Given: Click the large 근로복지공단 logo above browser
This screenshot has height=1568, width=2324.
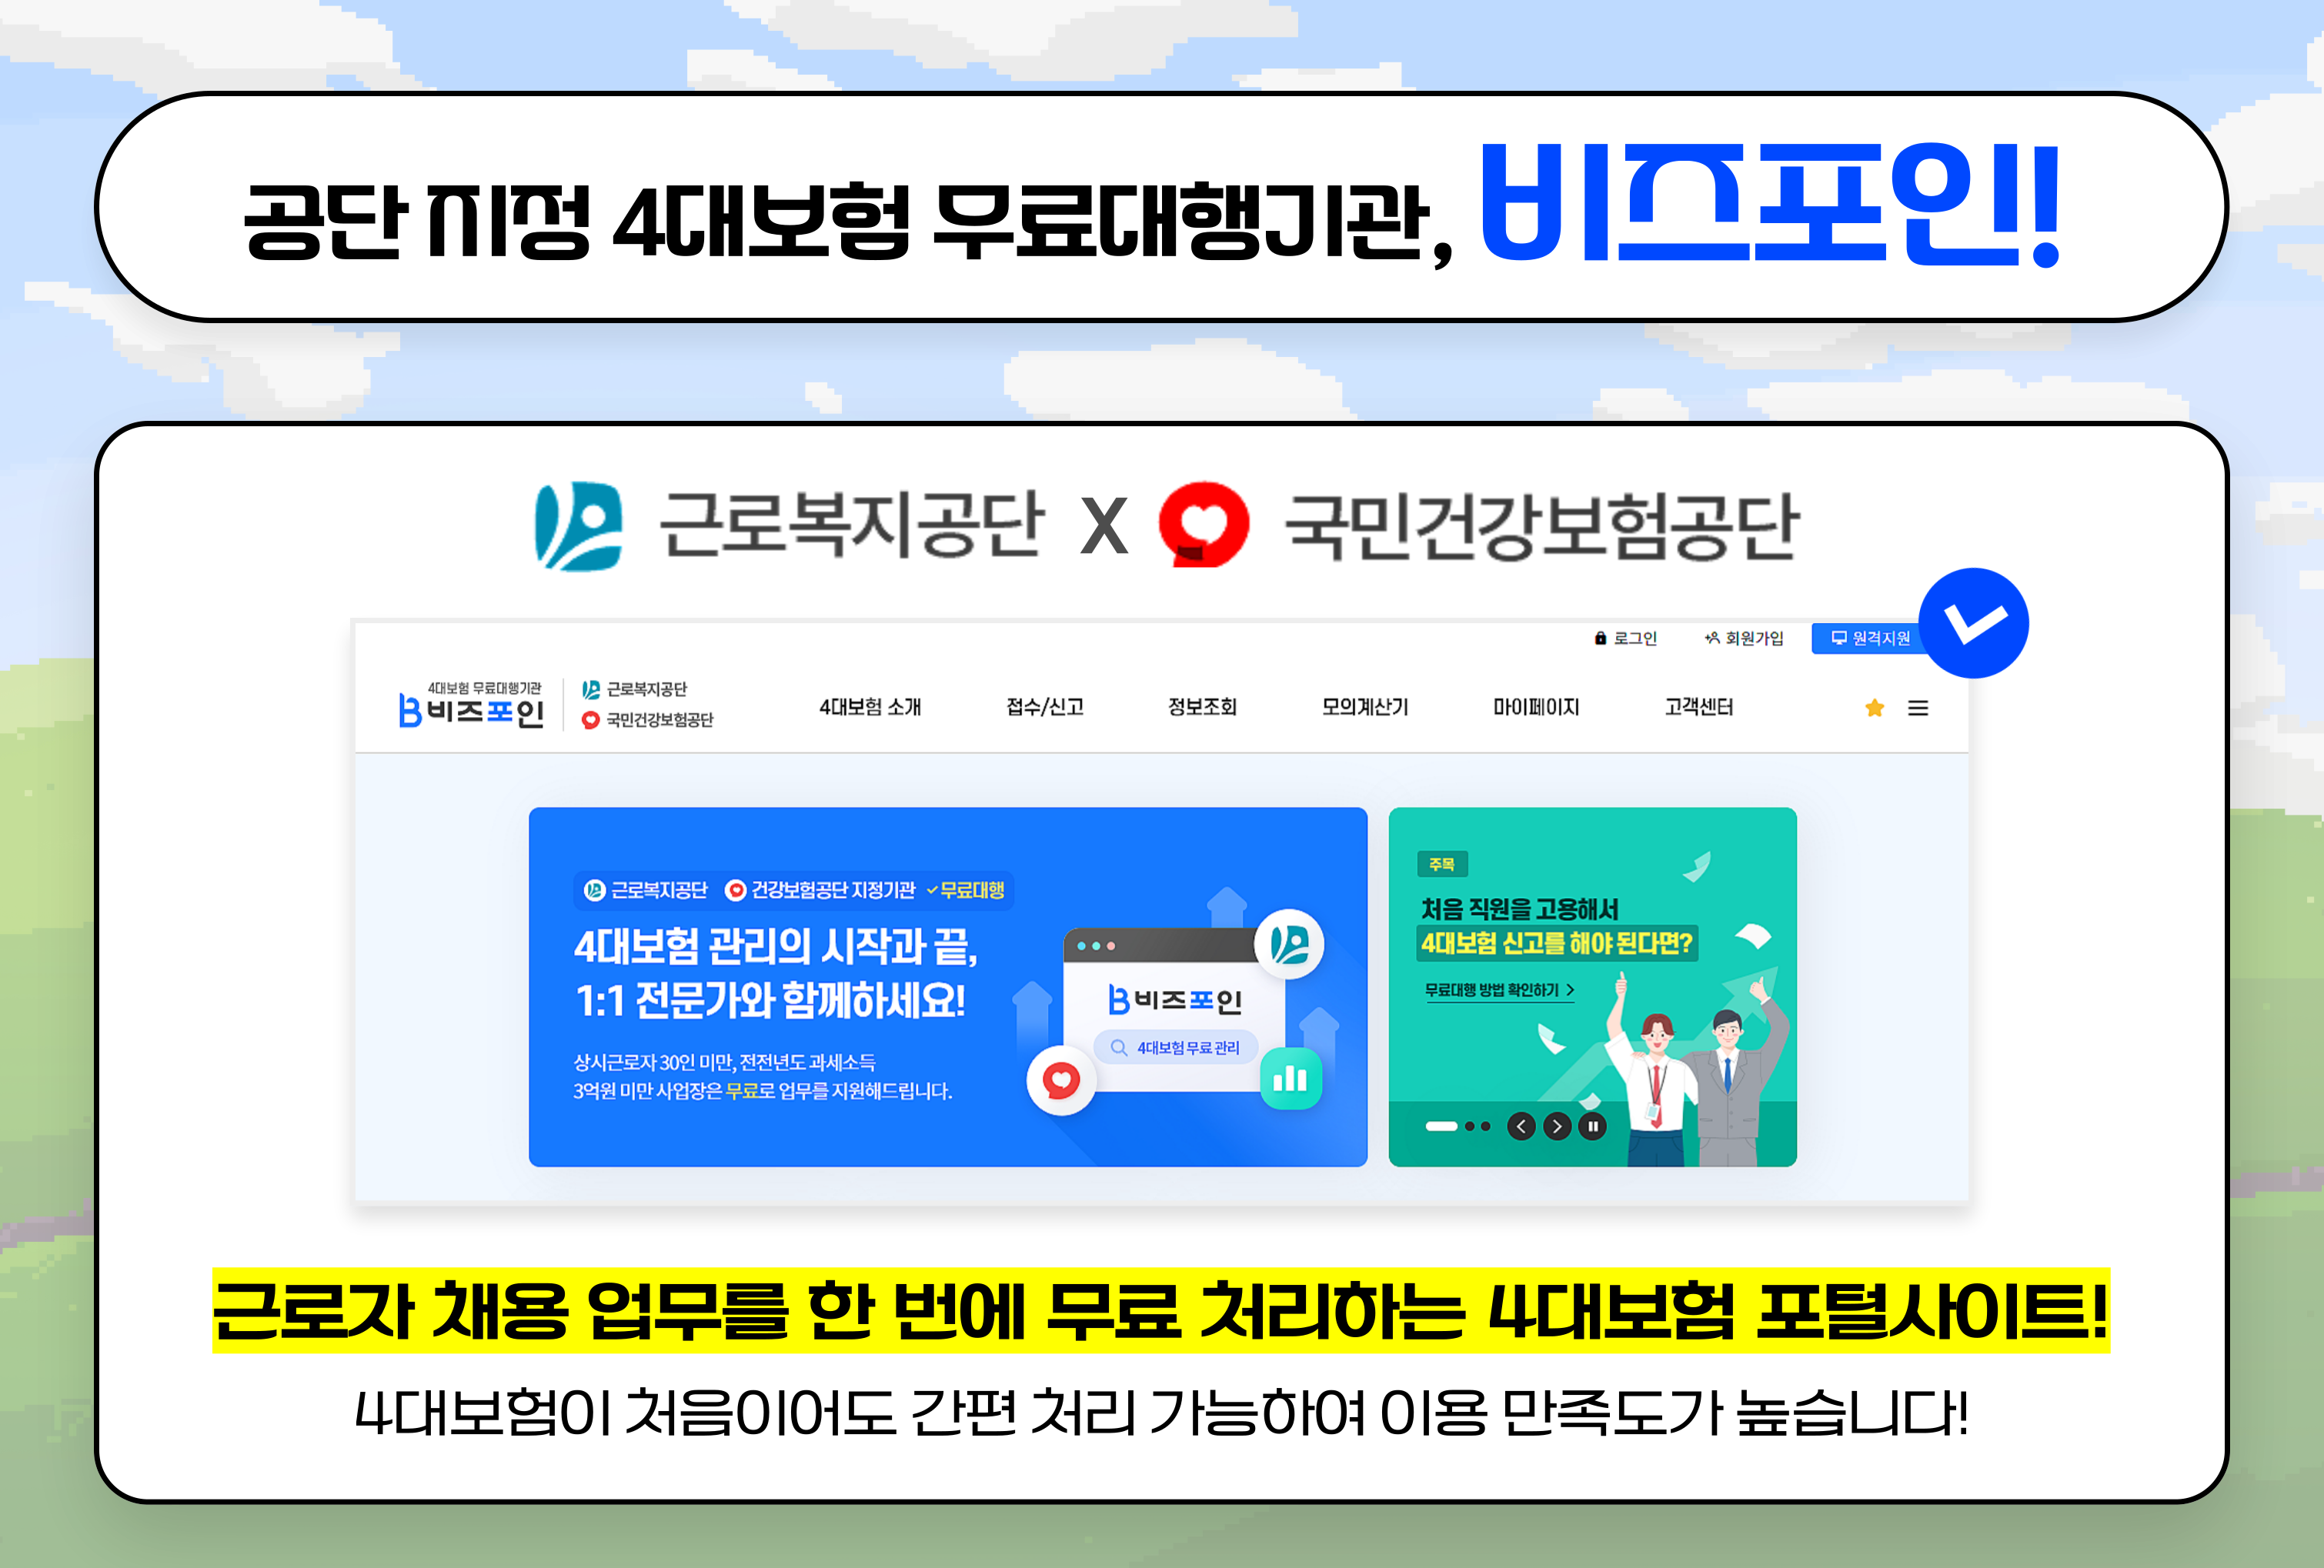Looking at the screenshot, I should [790, 526].
